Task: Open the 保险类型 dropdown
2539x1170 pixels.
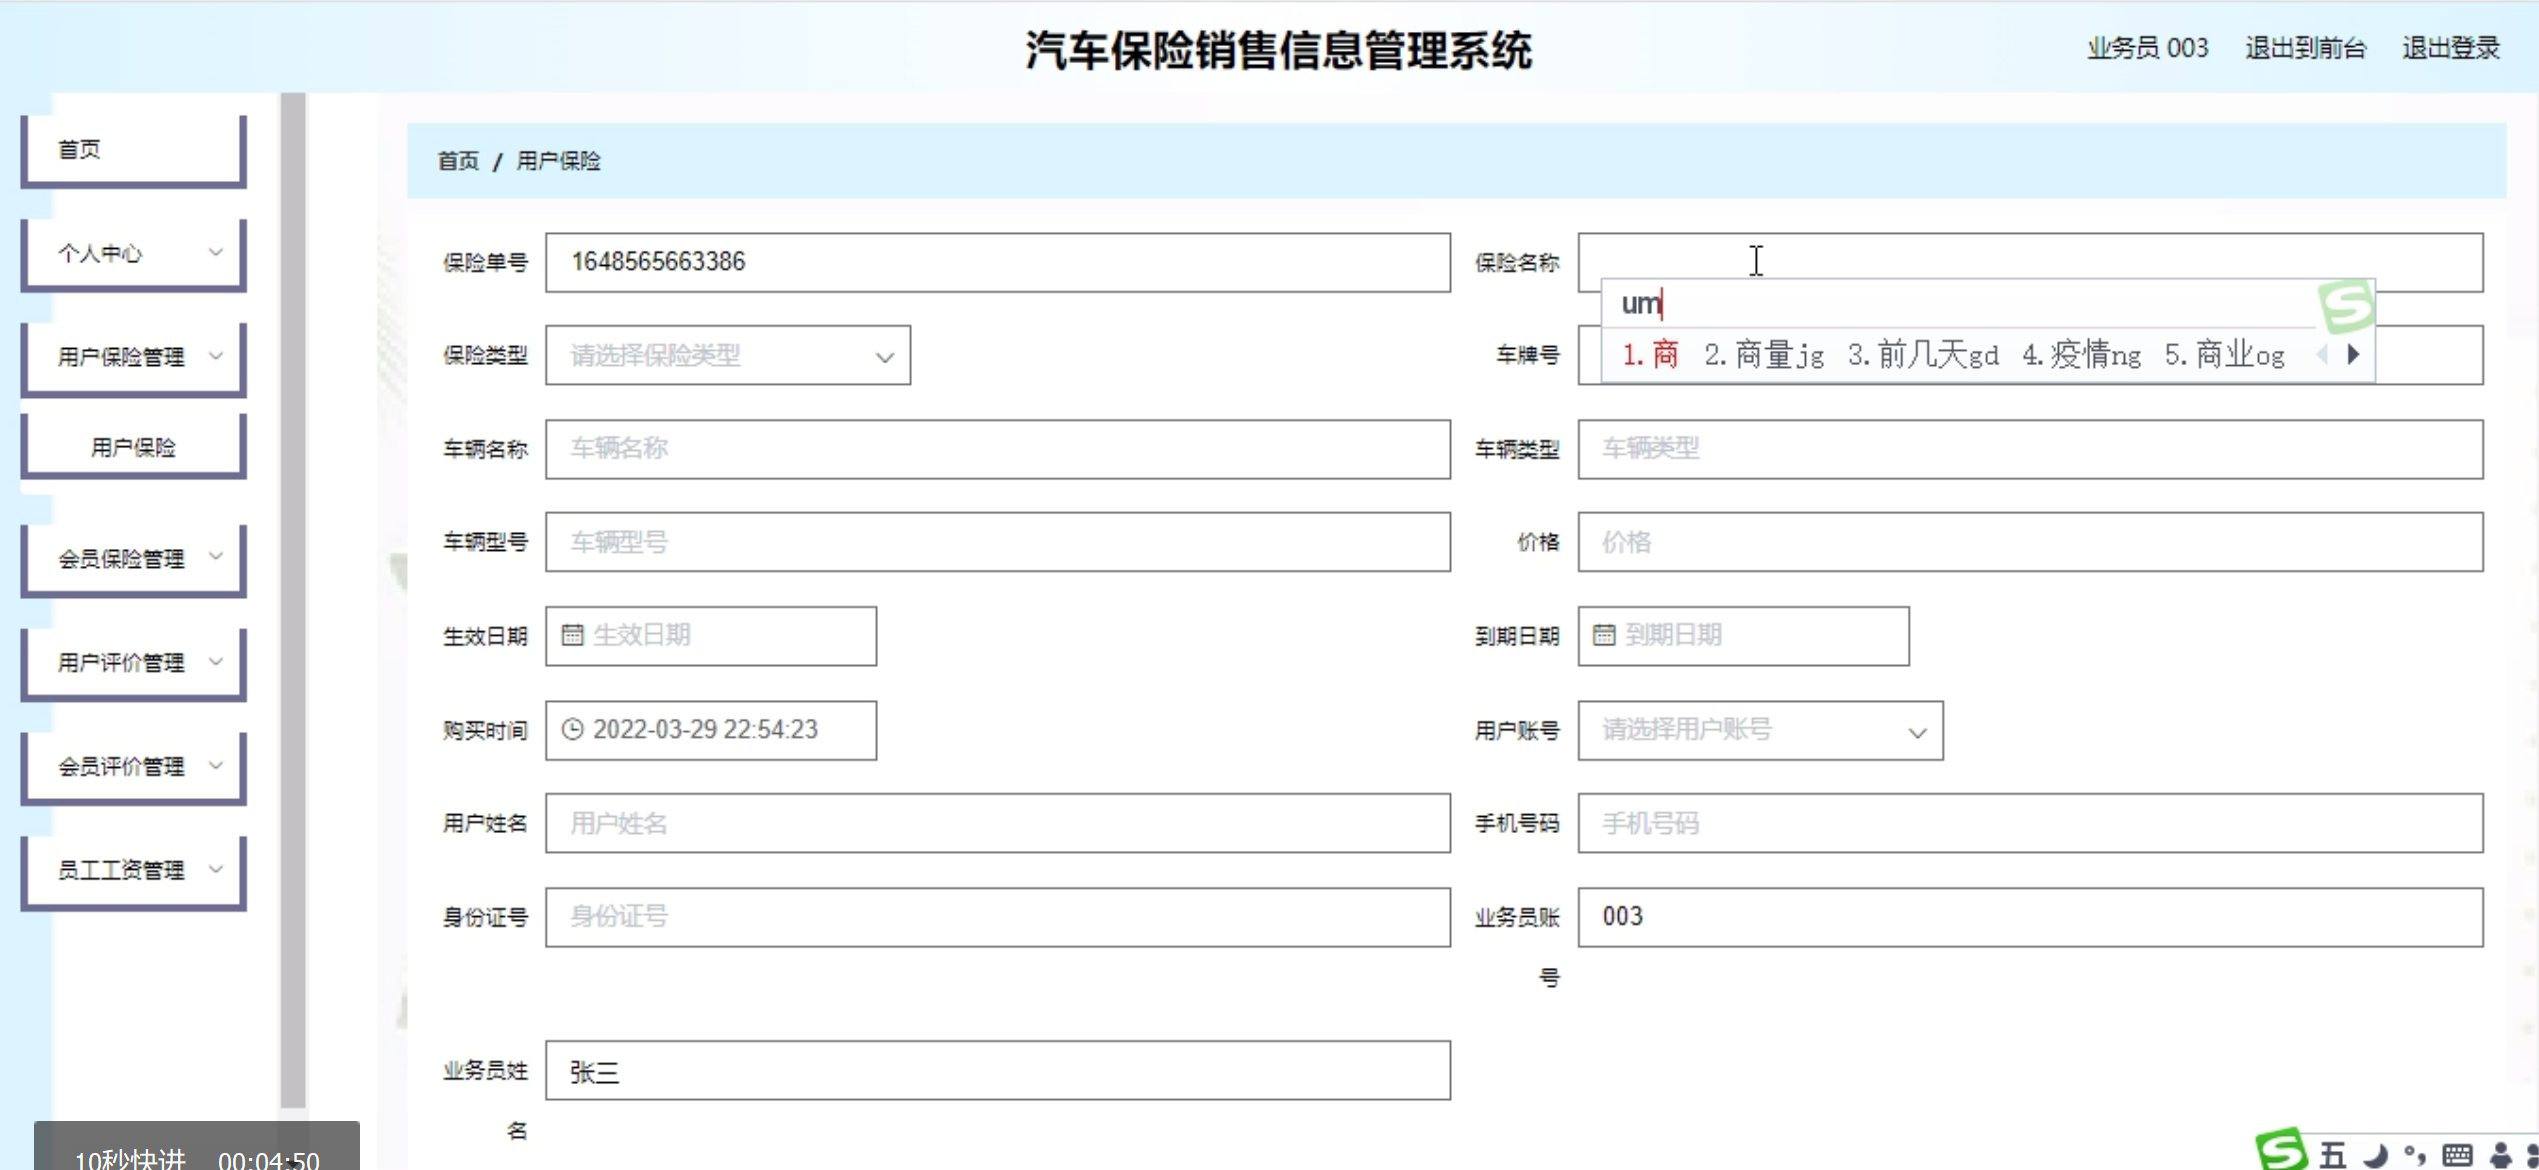Action: tap(728, 355)
